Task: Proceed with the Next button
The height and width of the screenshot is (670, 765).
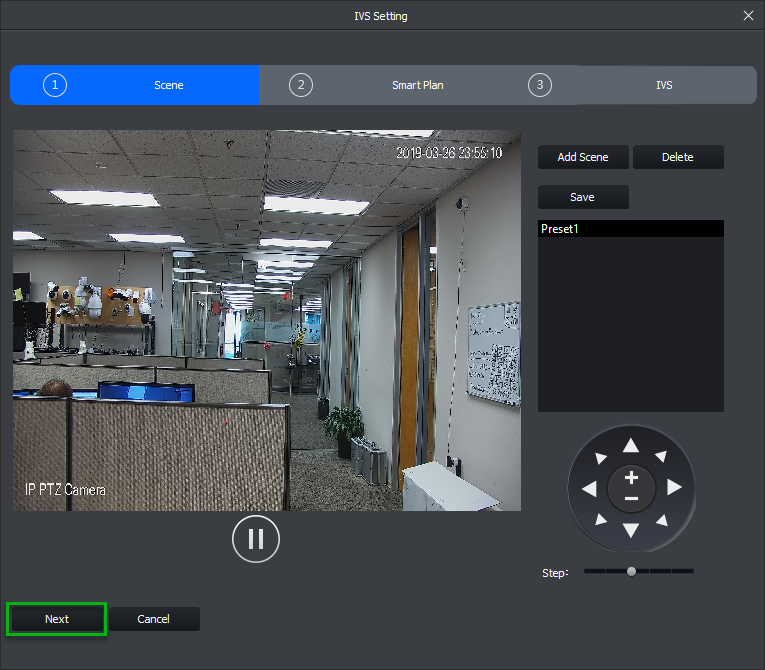Action: (57, 619)
